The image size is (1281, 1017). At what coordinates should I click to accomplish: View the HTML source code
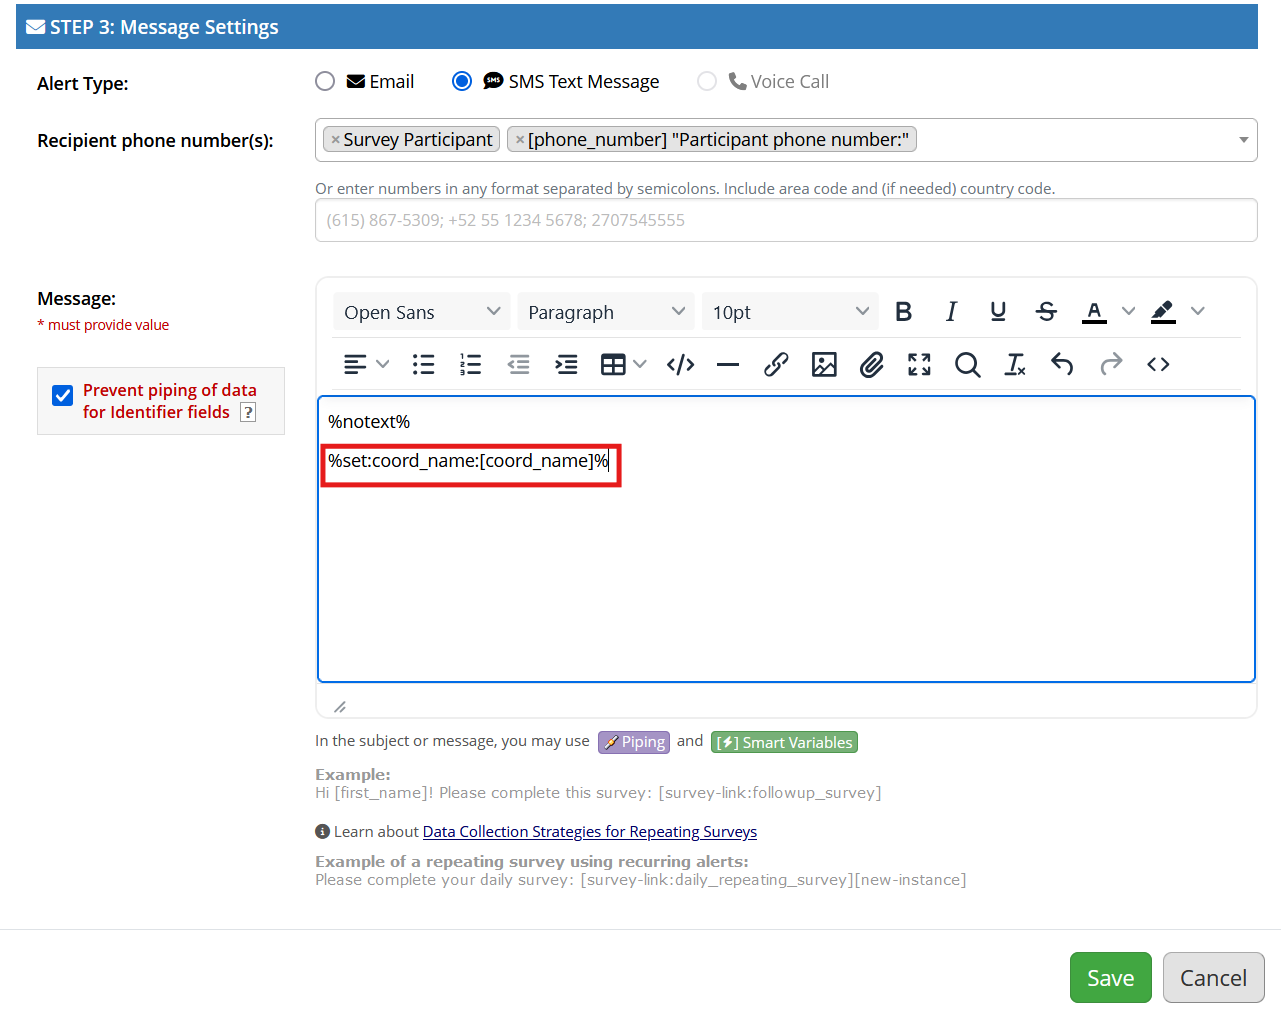click(1158, 364)
